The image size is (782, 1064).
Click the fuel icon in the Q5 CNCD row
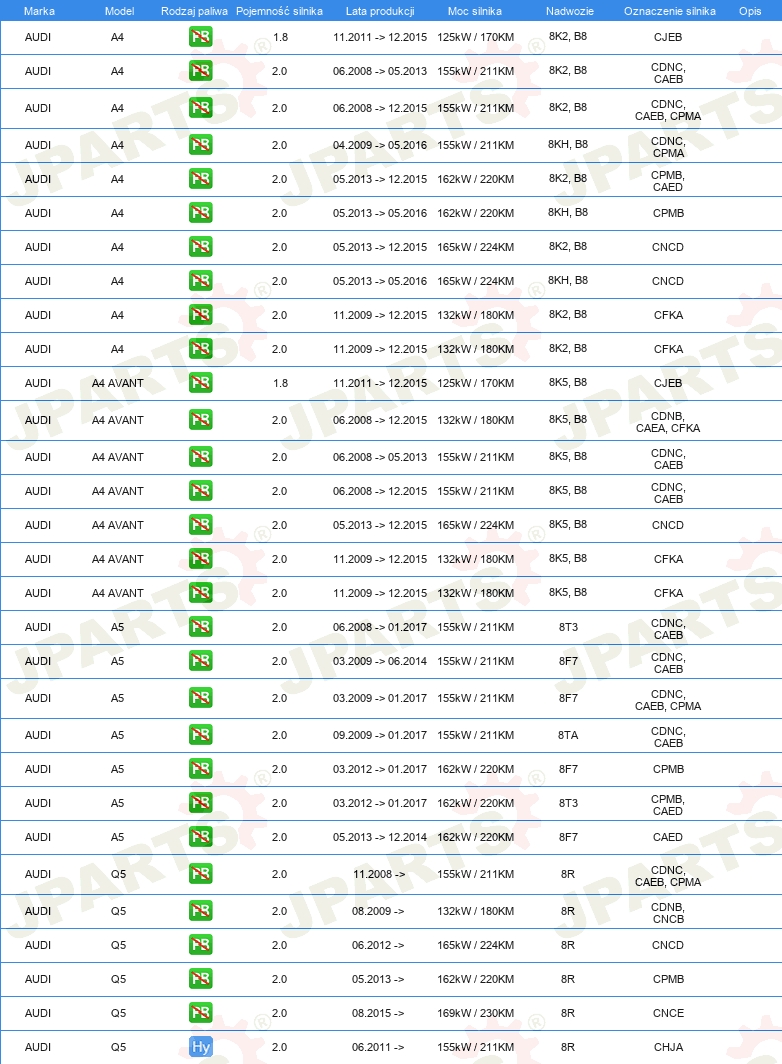200,945
